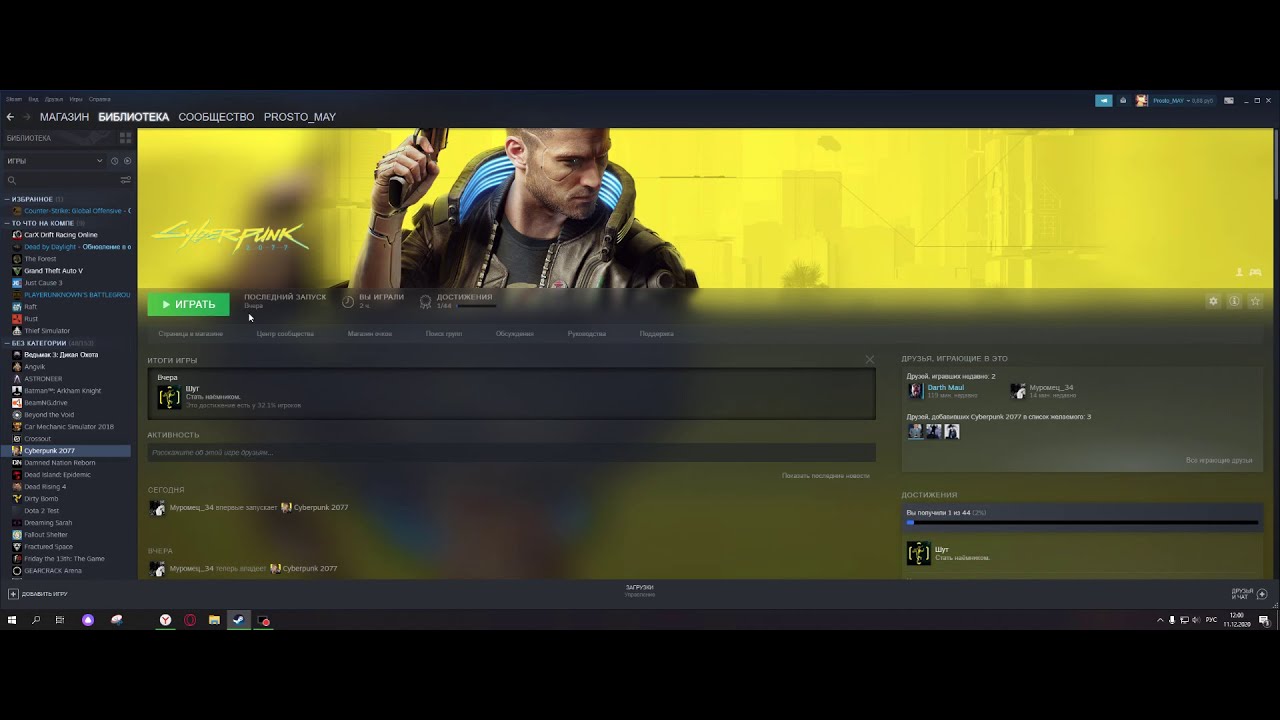Image resolution: width=1280 pixels, height=720 pixels.
Task: Click the achievements progress bar
Action: click(1082, 522)
